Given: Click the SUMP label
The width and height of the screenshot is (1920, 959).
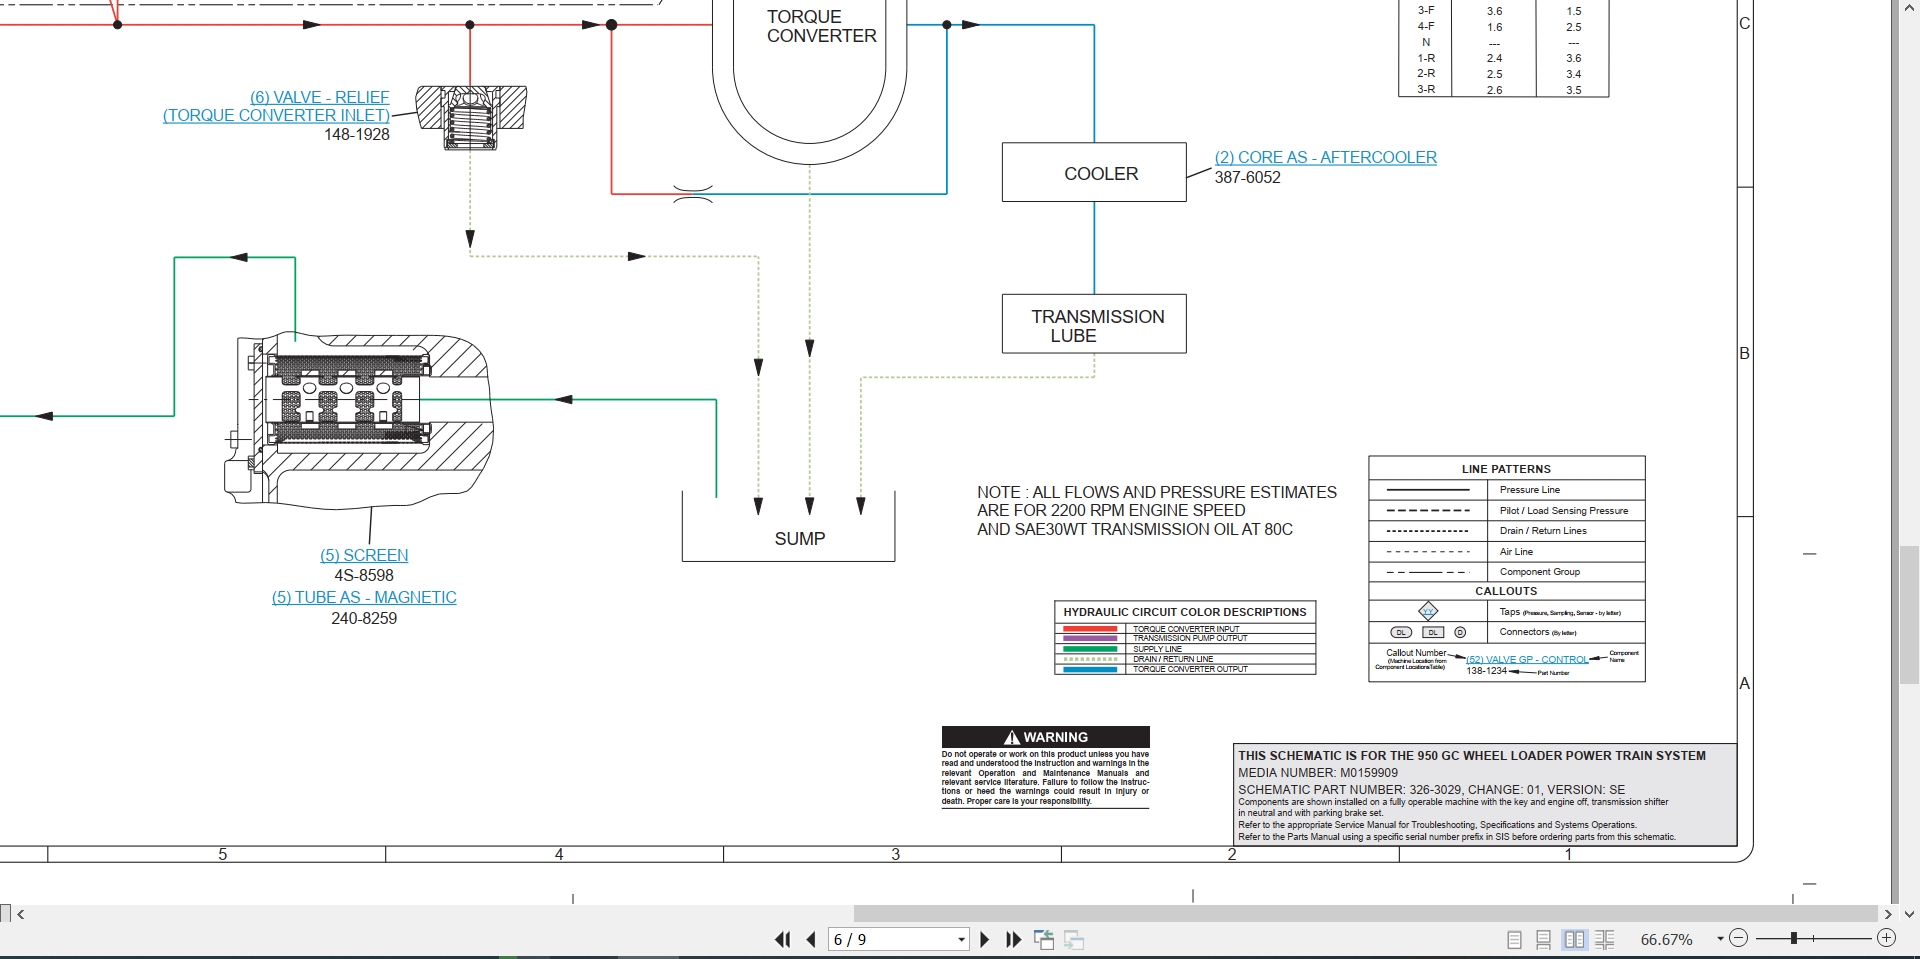Looking at the screenshot, I should pyautogui.click(x=800, y=539).
